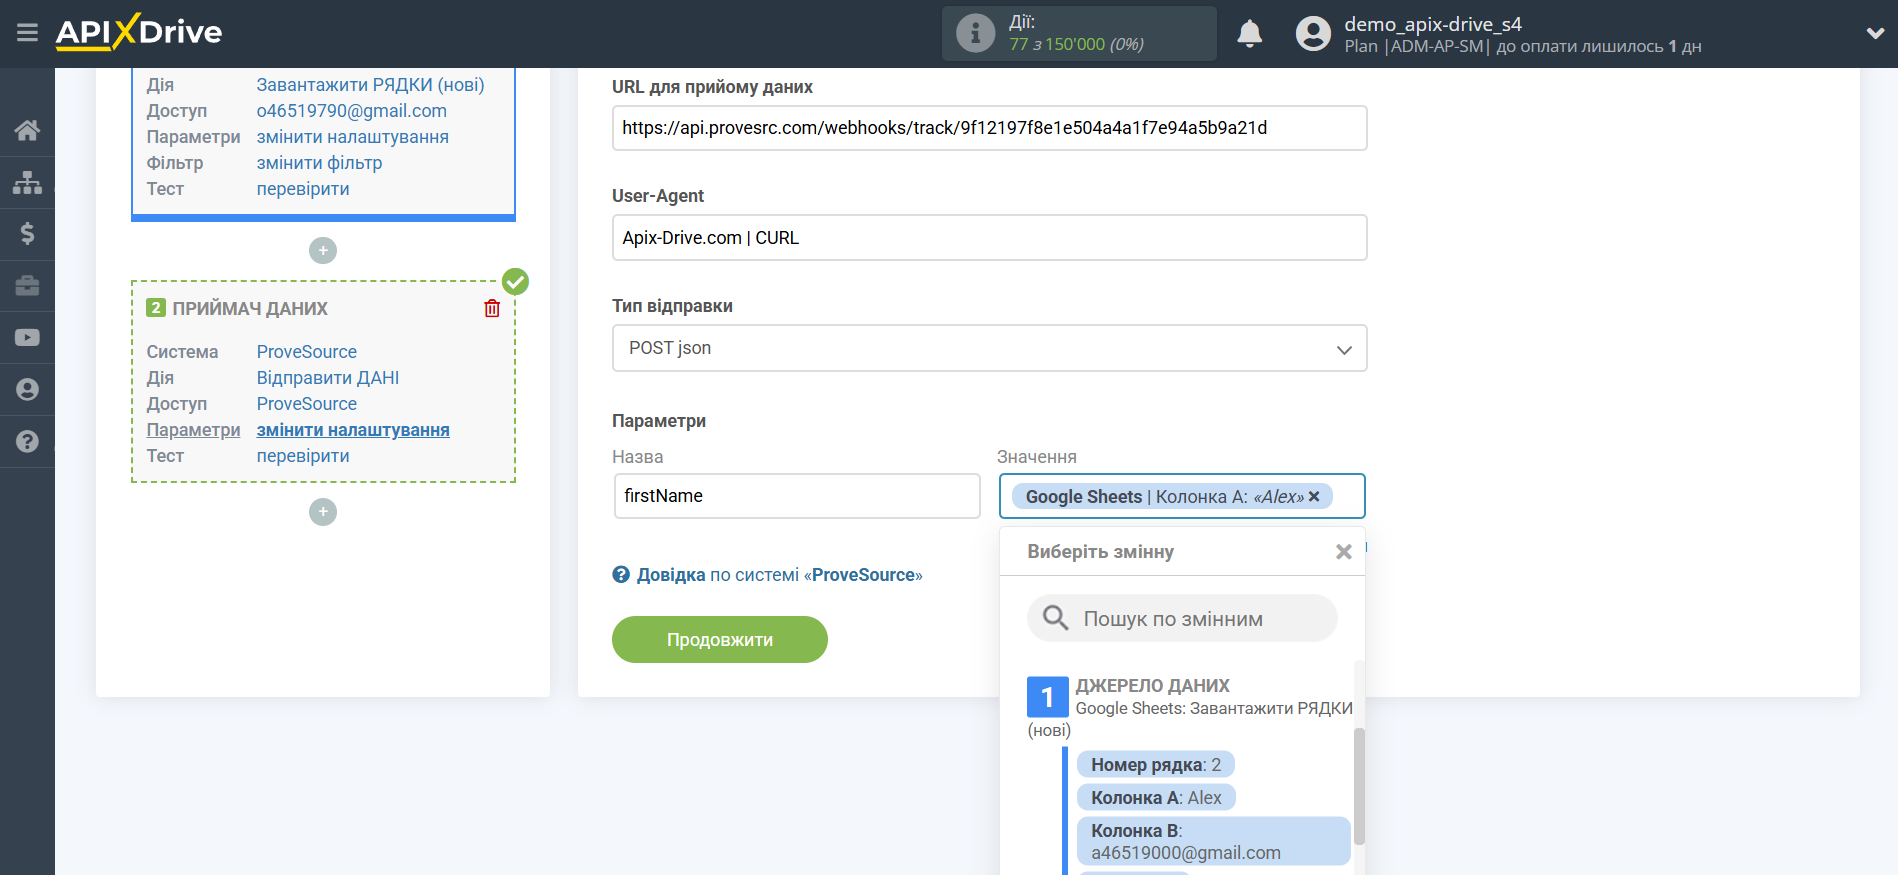The image size is (1898, 875).
Task: Click receiver змінити налаштування link
Action: pyautogui.click(x=353, y=430)
